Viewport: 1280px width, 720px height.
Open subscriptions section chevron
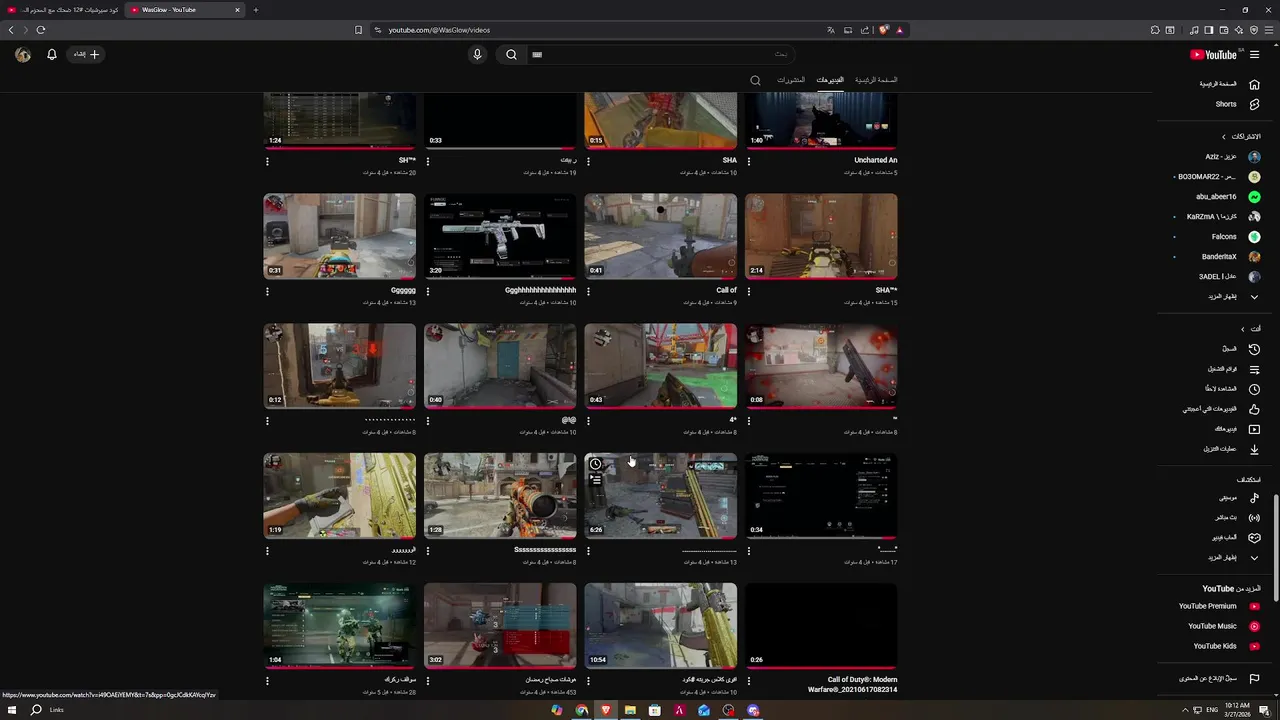point(1224,137)
